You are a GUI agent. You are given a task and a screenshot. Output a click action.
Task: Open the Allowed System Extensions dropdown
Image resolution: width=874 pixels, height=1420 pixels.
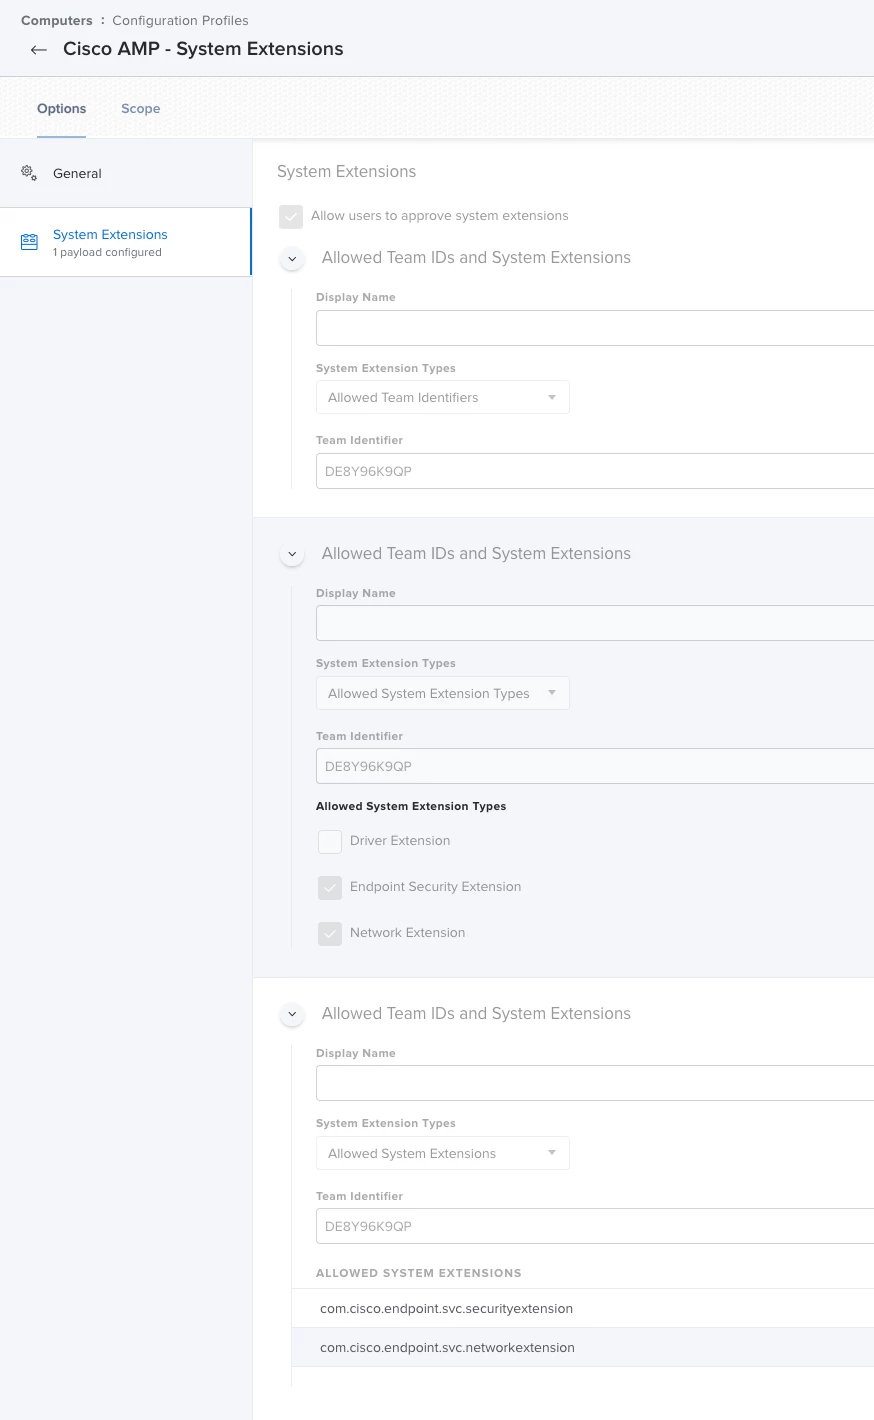pos(443,1153)
